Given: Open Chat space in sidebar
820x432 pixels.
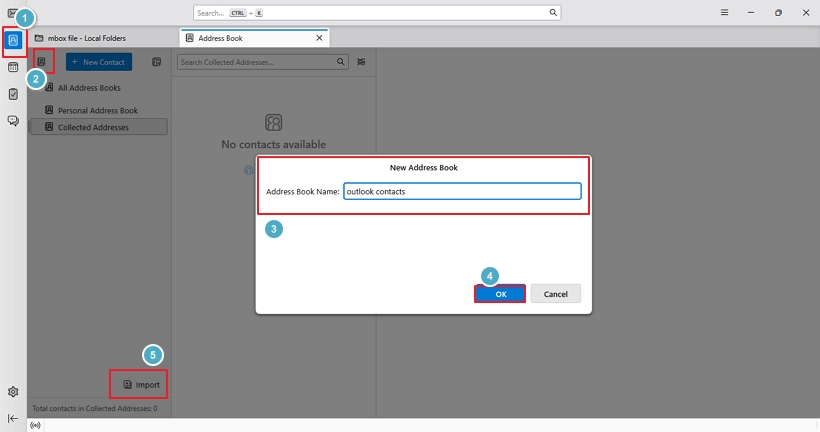Looking at the screenshot, I should tap(13, 121).
